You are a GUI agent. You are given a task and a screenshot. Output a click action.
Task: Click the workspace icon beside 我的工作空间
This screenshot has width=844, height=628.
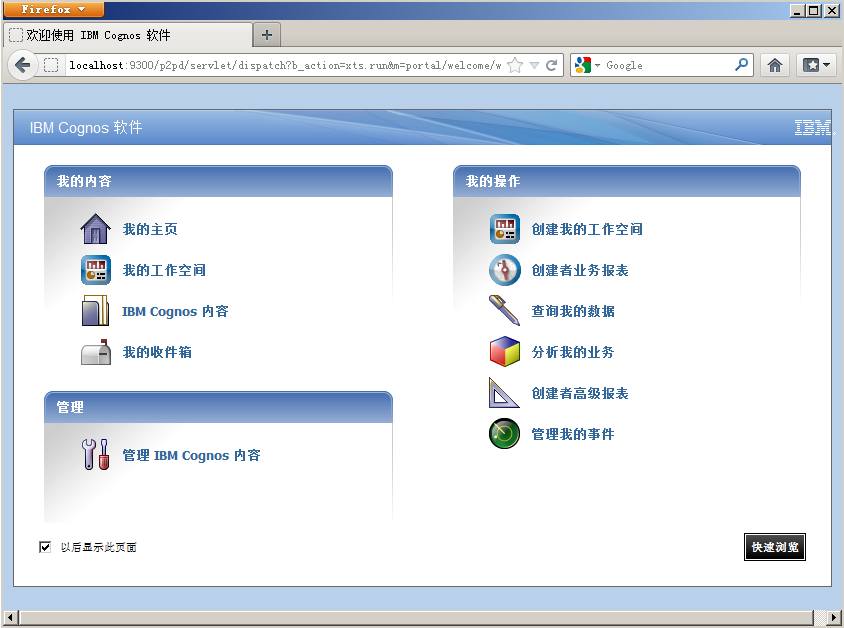(95, 270)
